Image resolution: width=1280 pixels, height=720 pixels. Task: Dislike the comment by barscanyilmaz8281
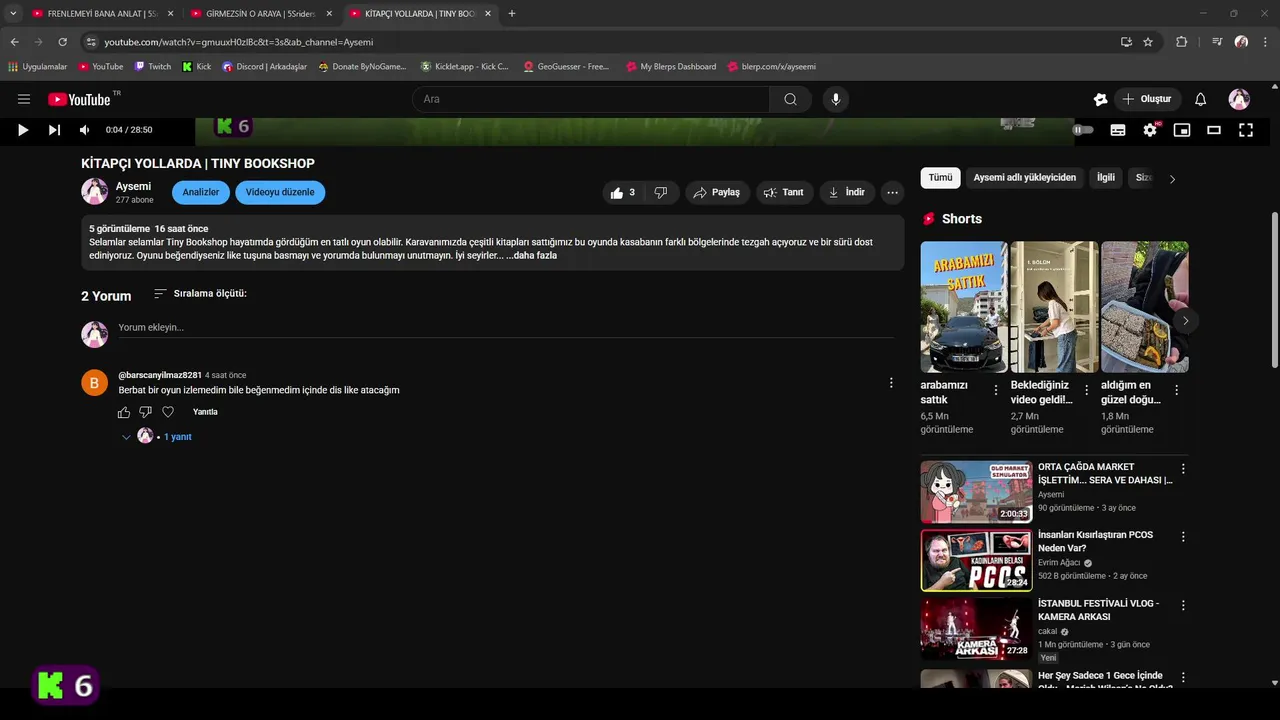click(x=146, y=412)
